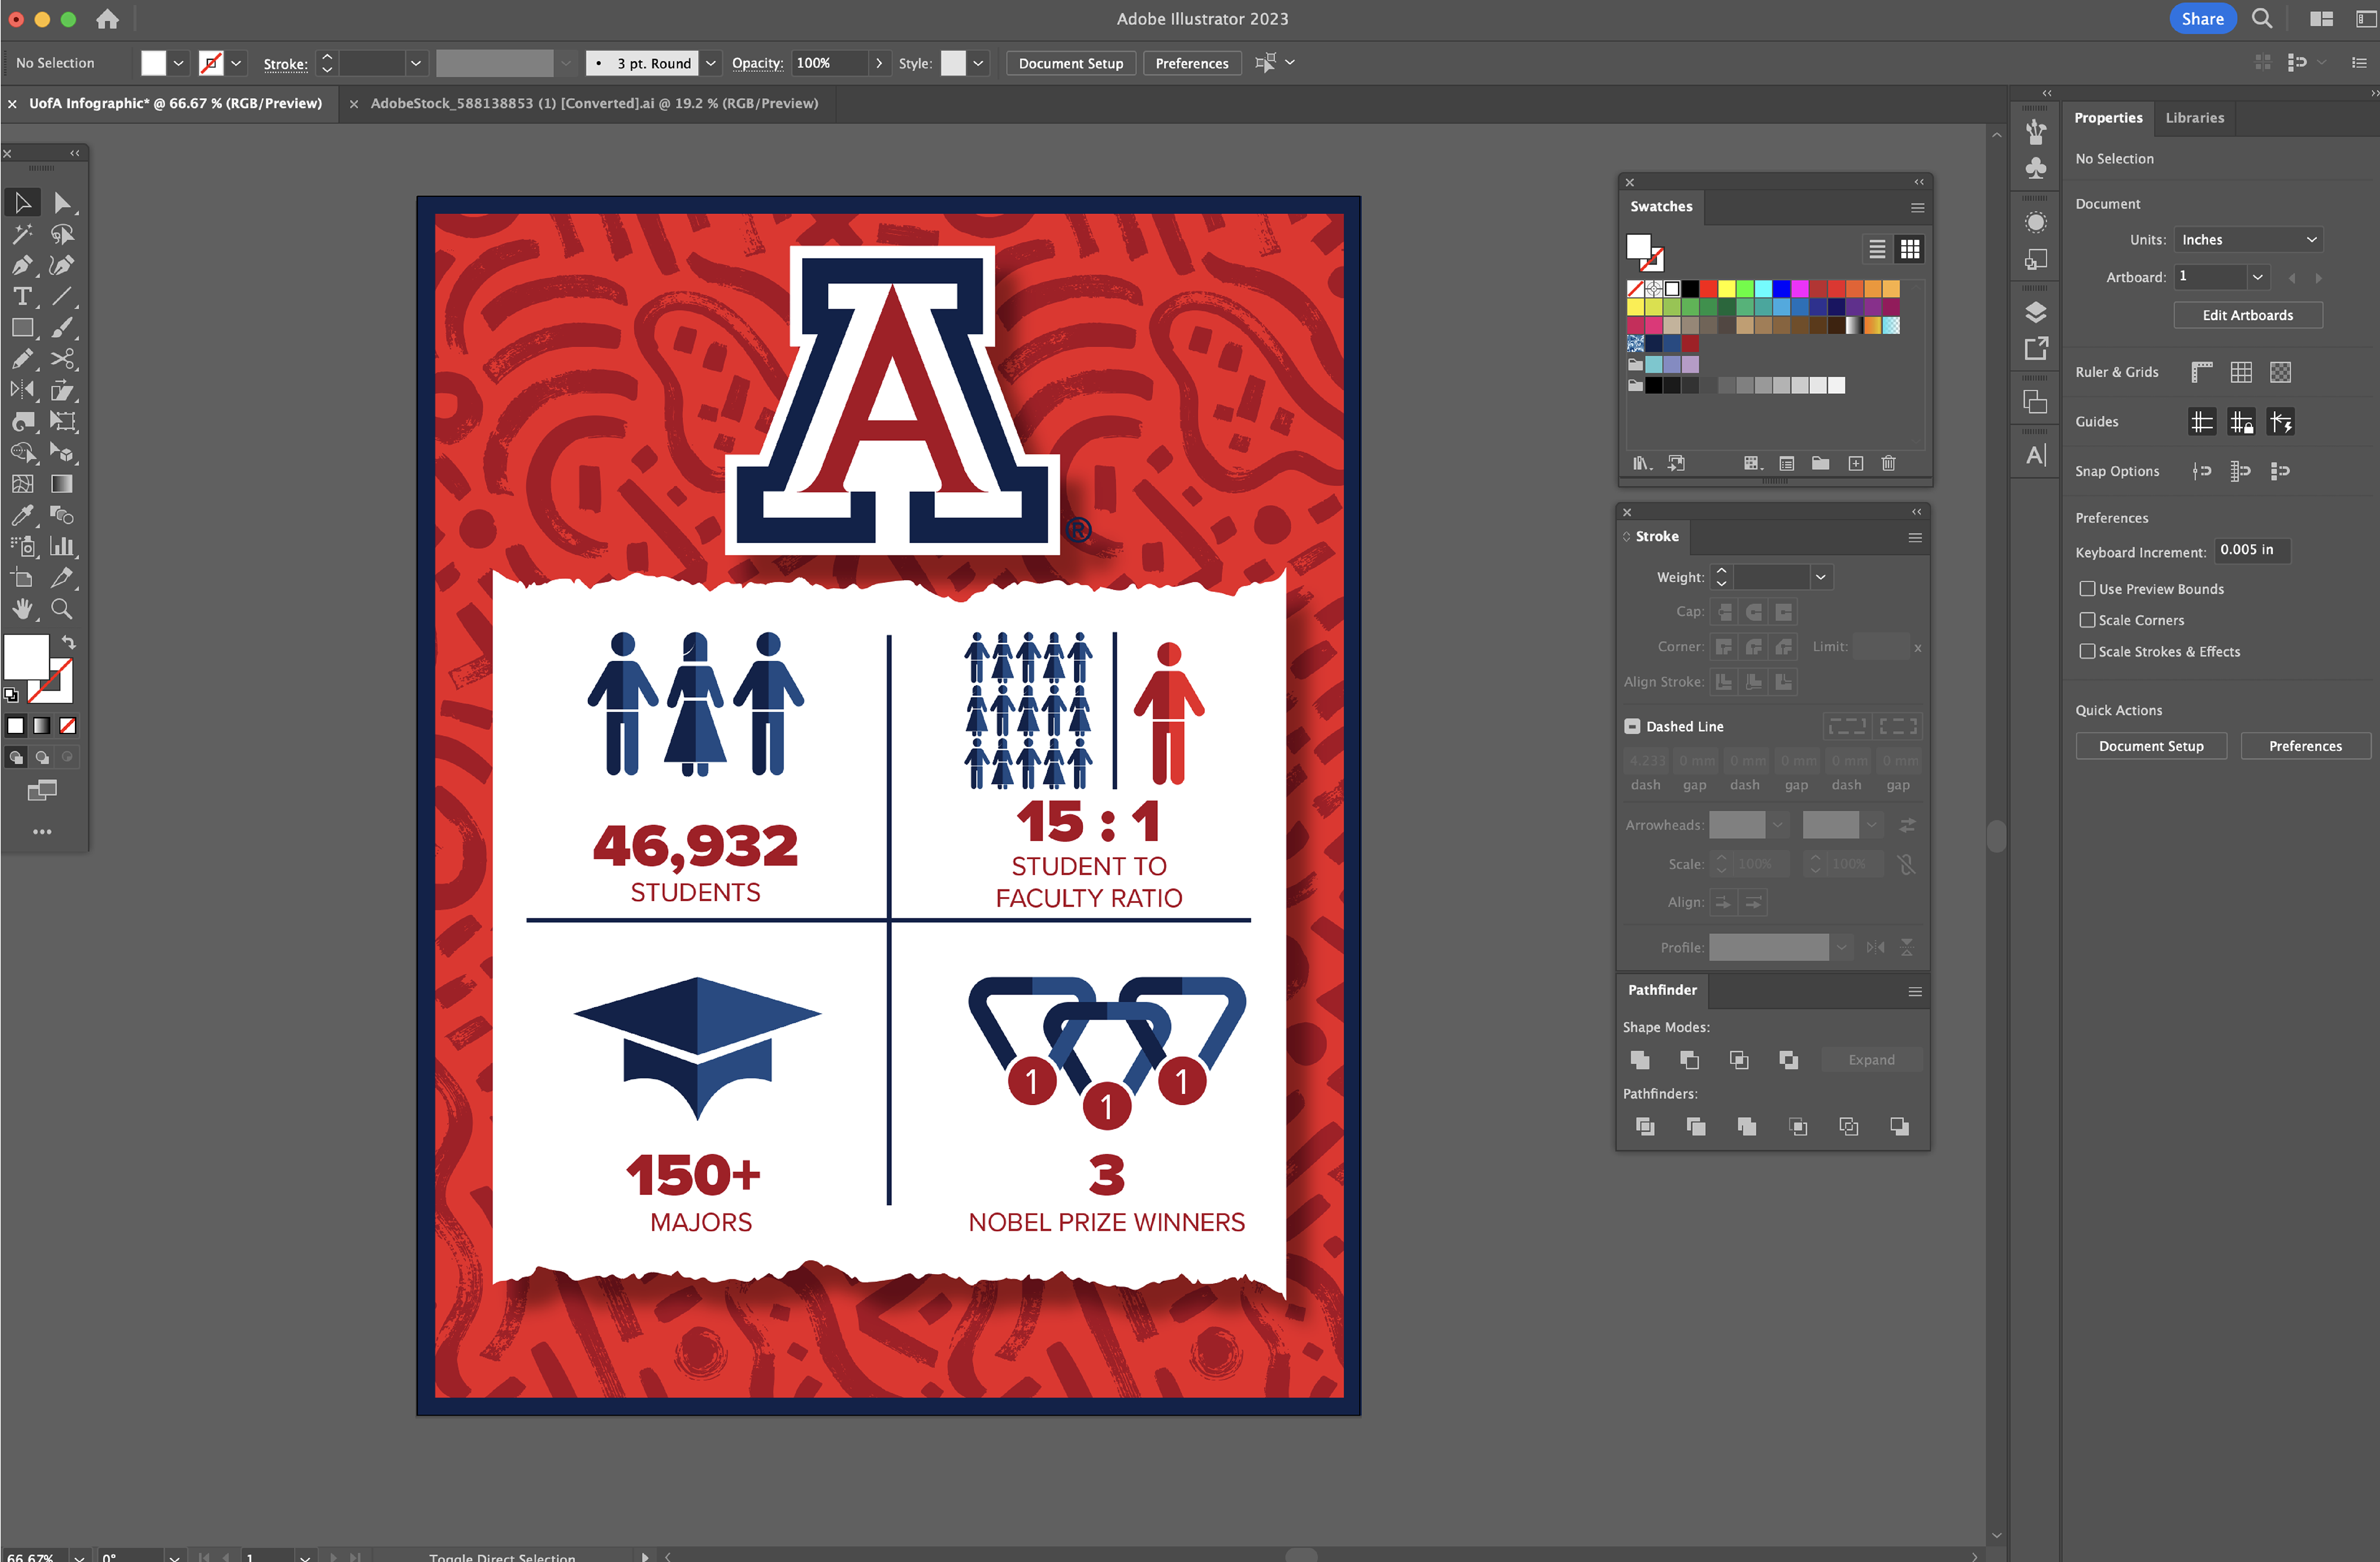This screenshot has height=1562, width=2380.
Task: Click the blue Share button
Action: pos(2202,18)
